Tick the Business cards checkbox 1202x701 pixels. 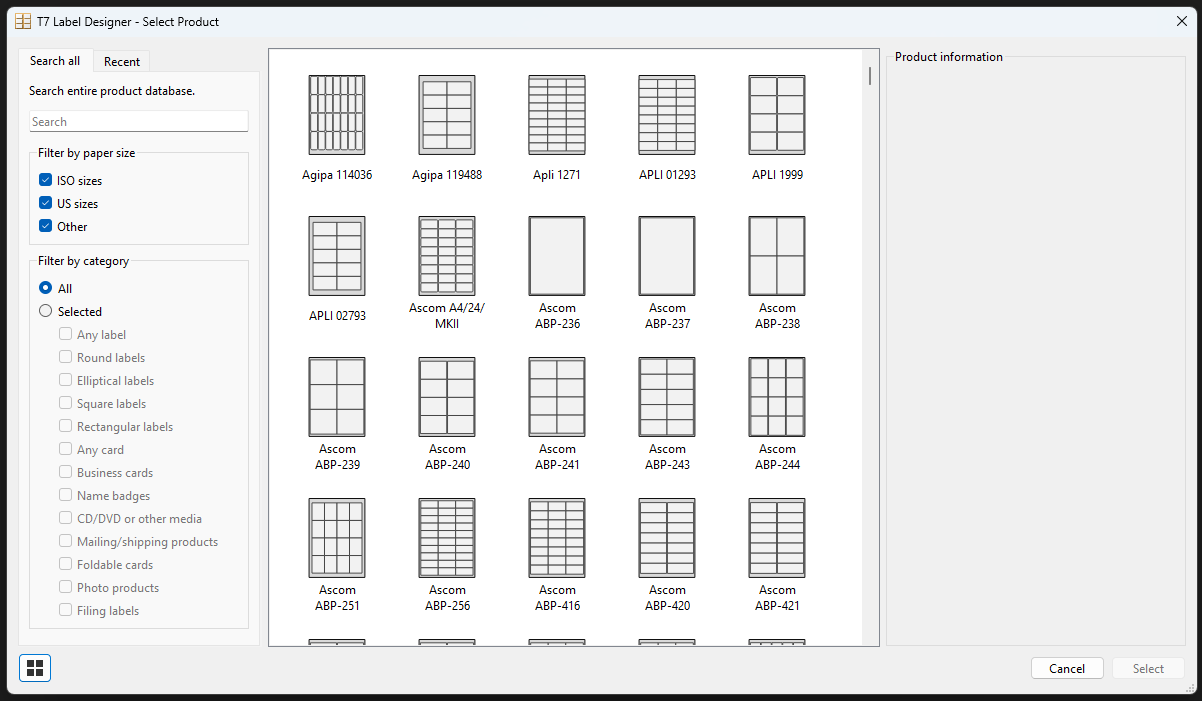pyautogui.click(x=65, y=473)
